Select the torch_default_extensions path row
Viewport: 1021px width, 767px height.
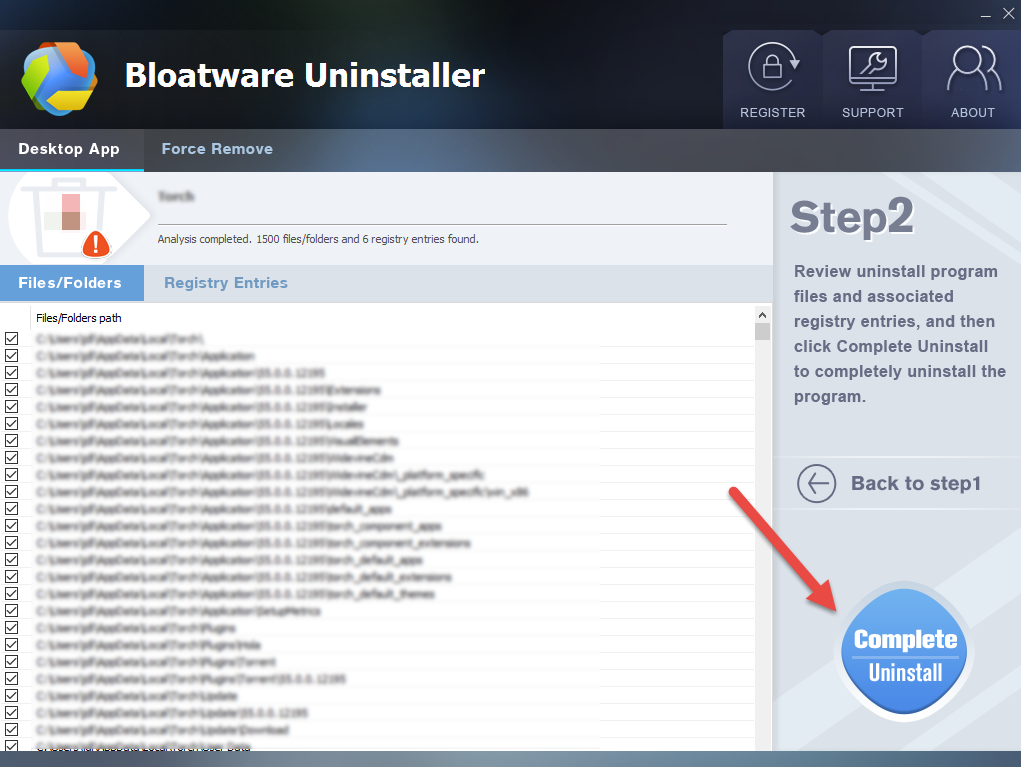pos(244,577)
